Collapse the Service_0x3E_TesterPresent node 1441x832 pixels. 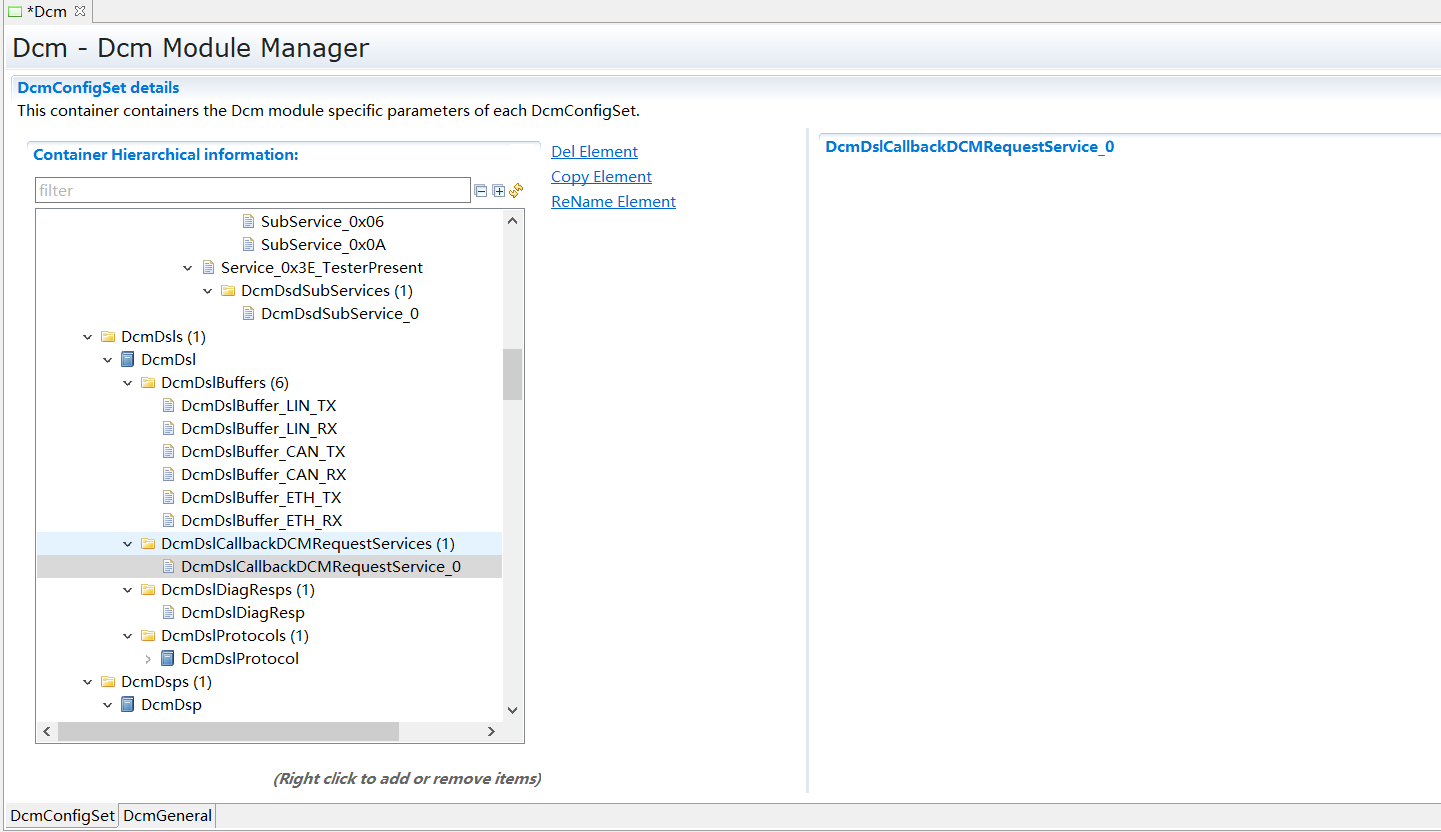[x=188, y=267]
